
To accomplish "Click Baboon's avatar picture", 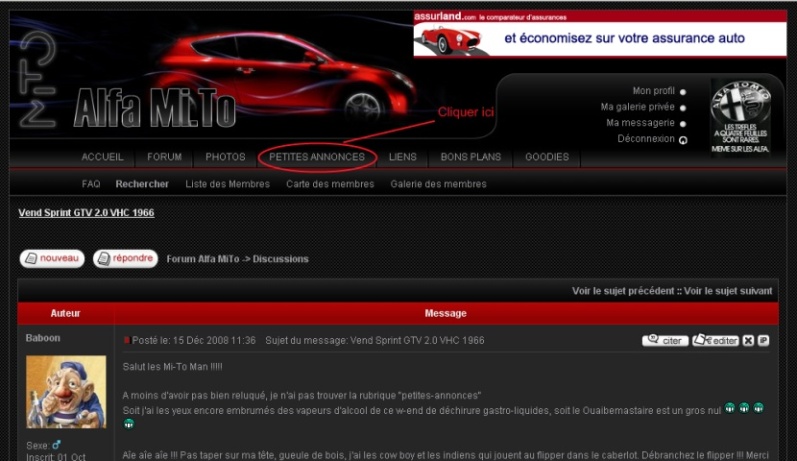I will 66,392.
